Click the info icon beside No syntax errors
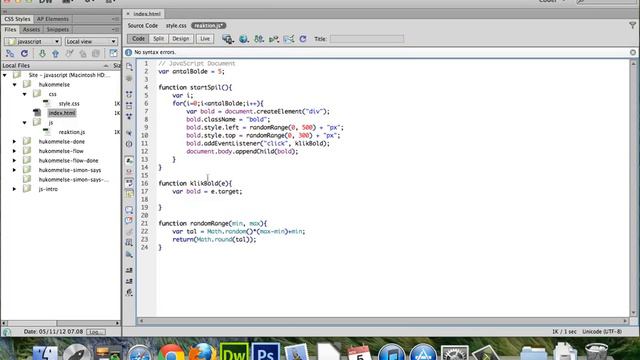Screen dimensions: 640x360 click(x=129, y=52)
